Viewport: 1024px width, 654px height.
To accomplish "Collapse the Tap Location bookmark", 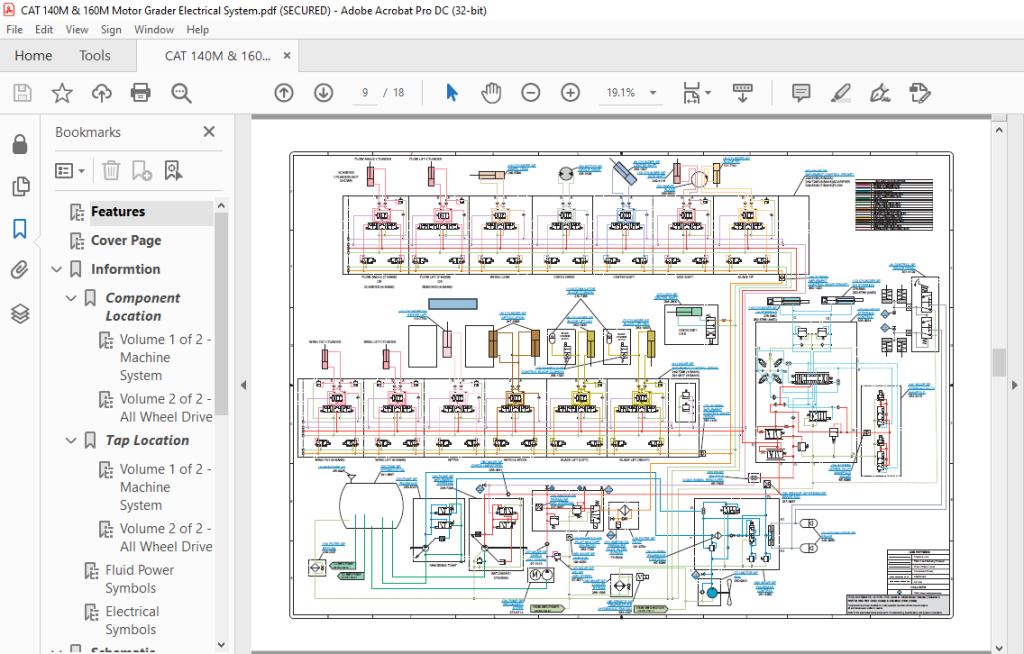I will 72,440.
